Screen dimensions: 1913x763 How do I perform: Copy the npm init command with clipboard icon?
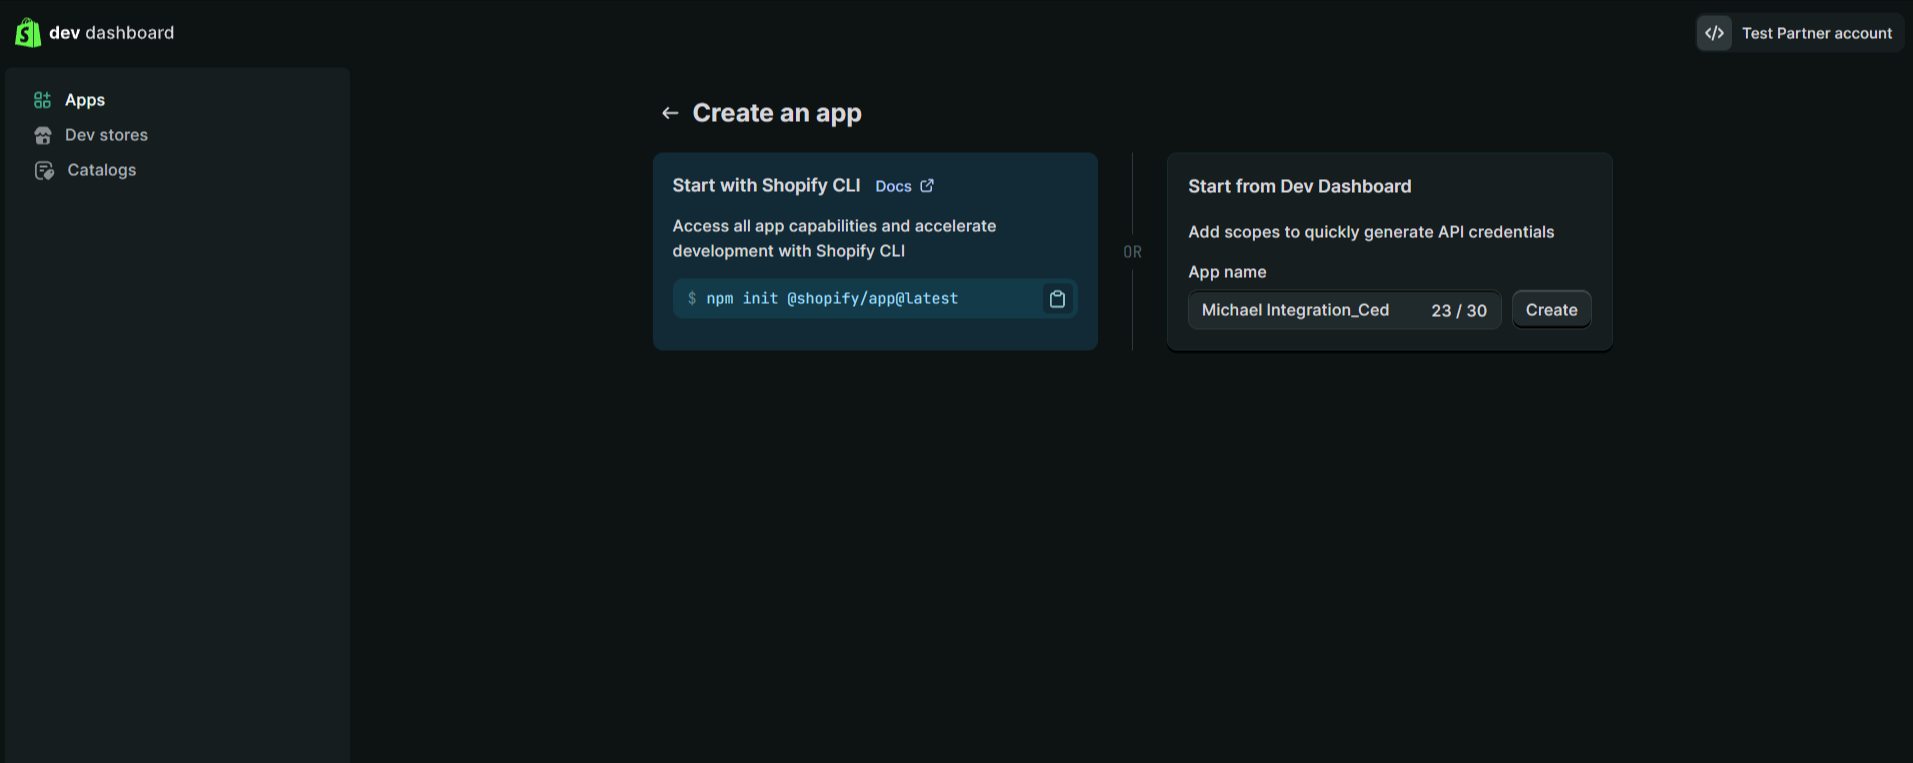click(1057, 299)
